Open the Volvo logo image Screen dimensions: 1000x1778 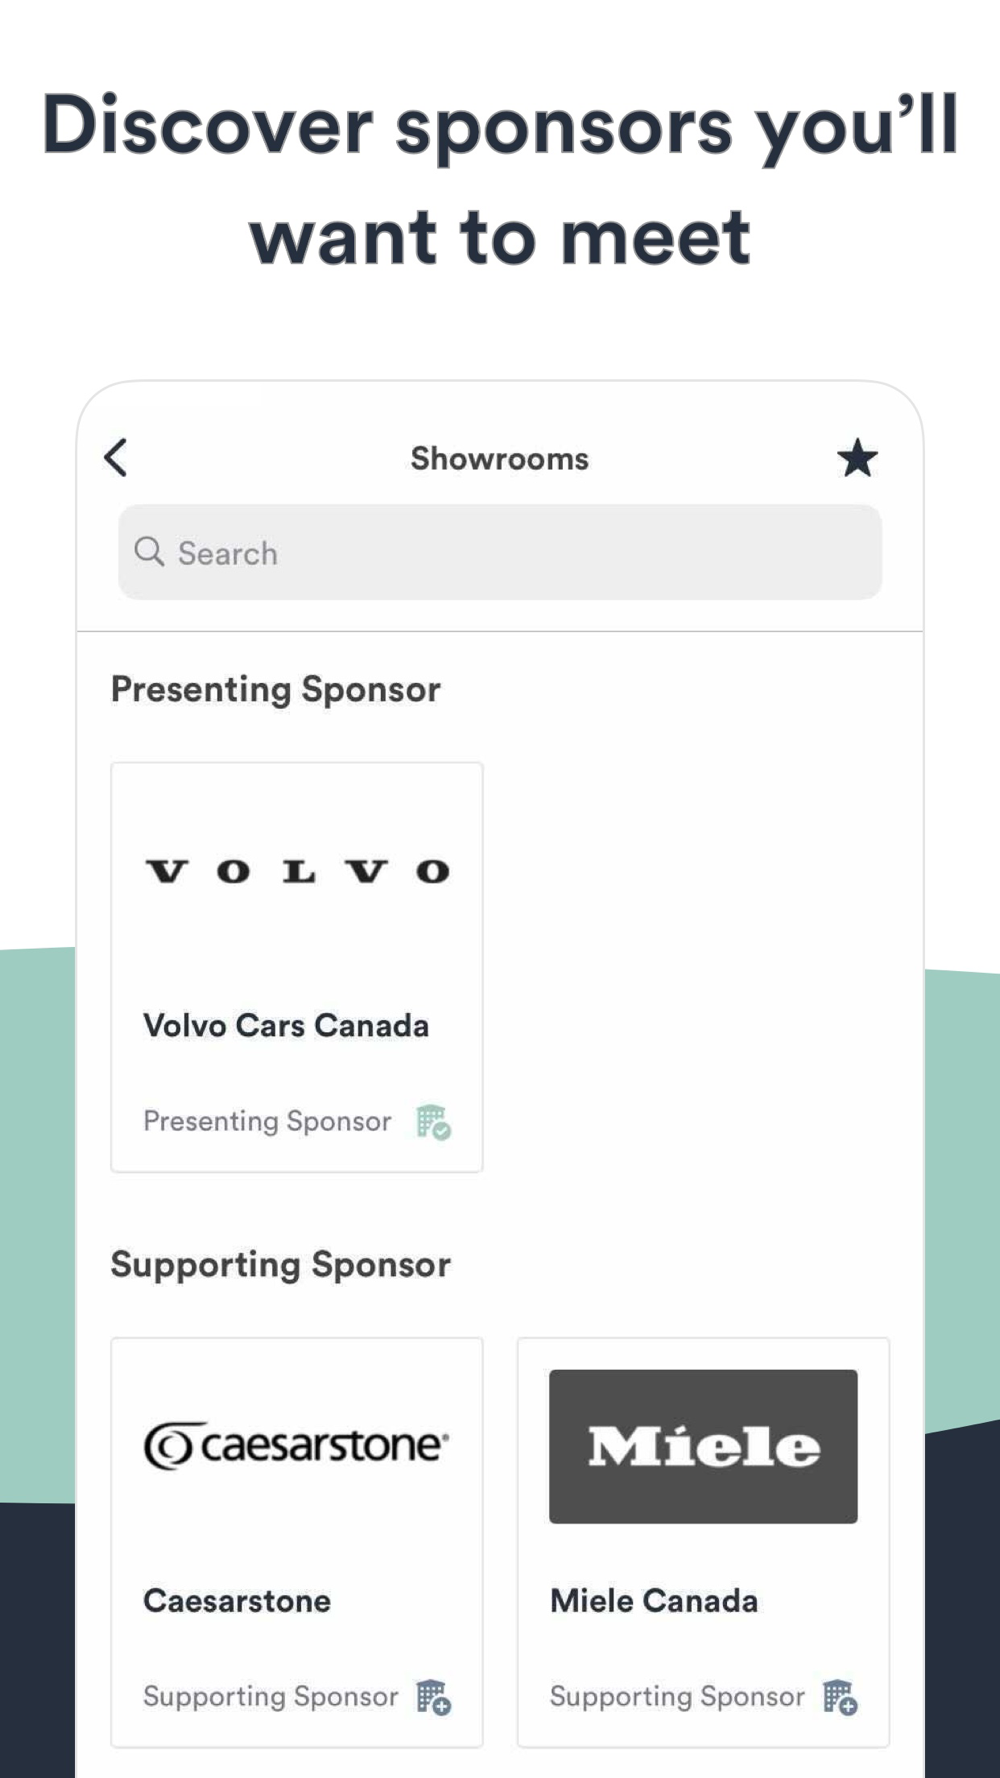coord(297,871)
